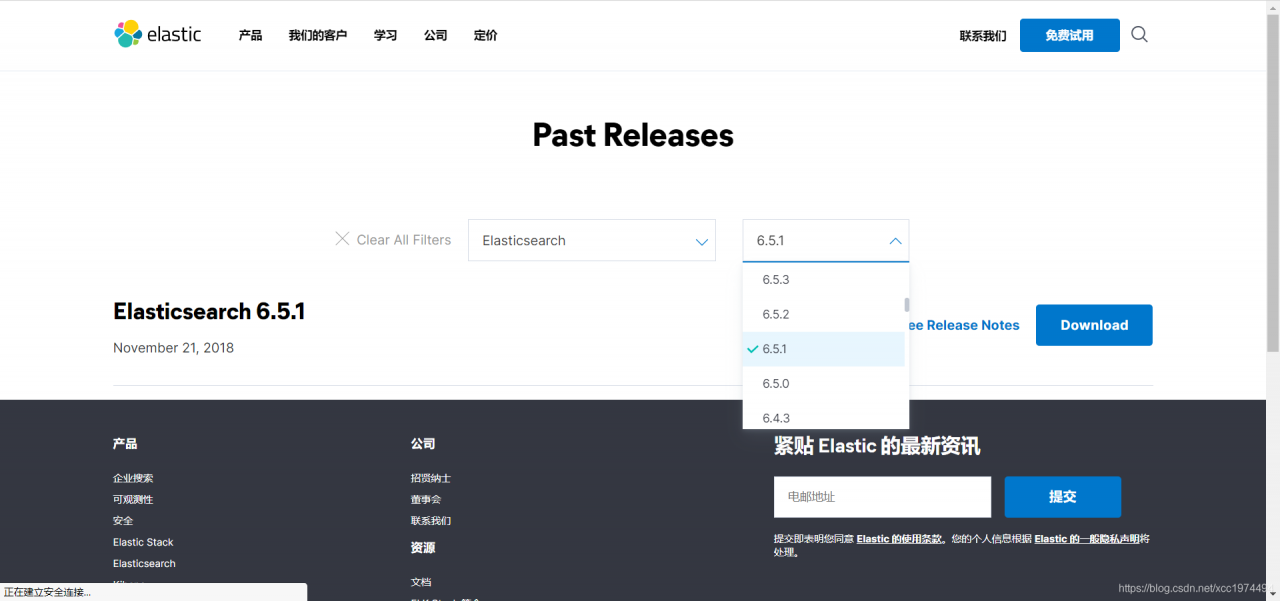Choose 6.4.3 in the version dropdown
The image size is (1280, 601).
tap(776, 417)
